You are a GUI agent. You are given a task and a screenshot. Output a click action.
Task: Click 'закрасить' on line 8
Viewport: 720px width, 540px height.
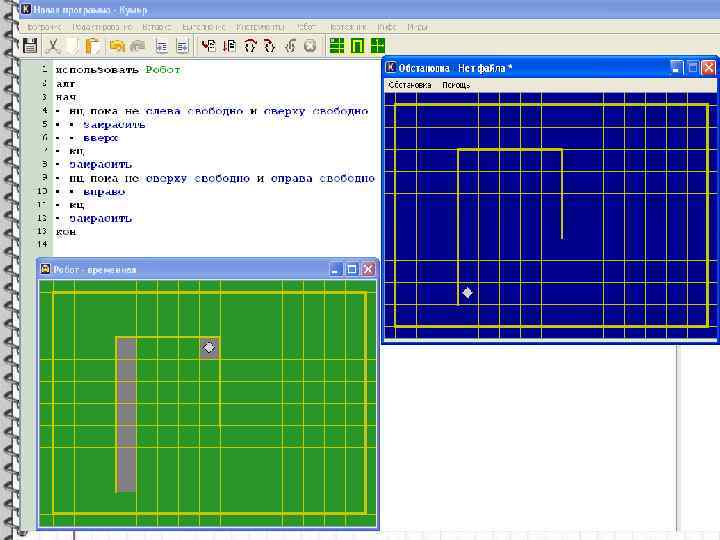pyautogui.click(x=100, y=164)
